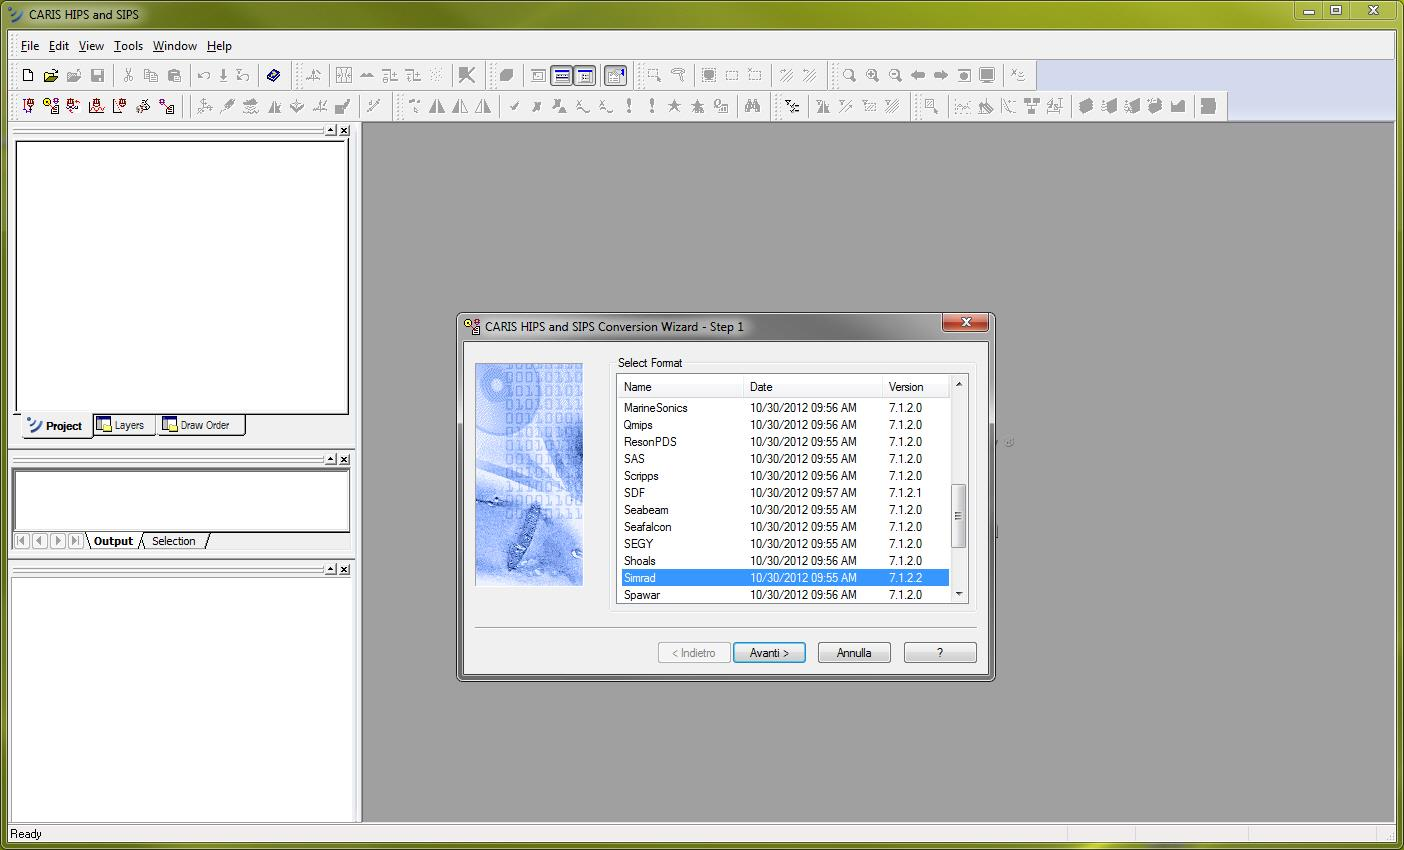Image resolution: width=1404 pixels, height=850 pixels.
Task: Click the Annulla button
Action: point(854,653)
